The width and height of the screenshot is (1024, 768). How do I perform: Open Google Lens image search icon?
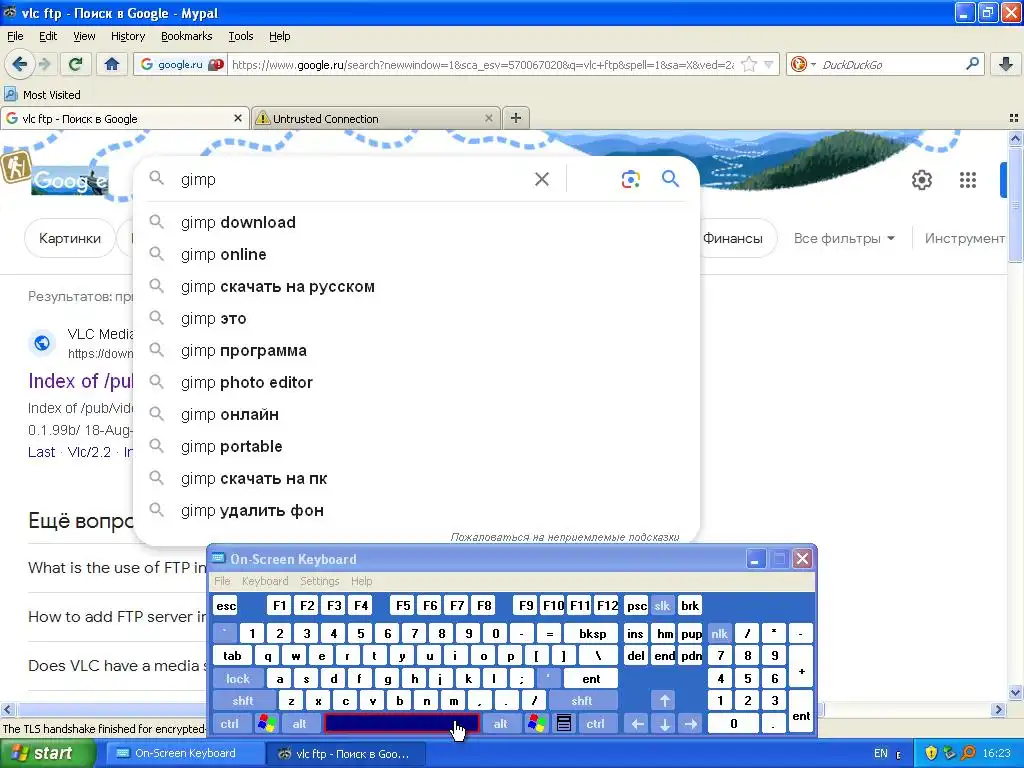tap(630, 179)
